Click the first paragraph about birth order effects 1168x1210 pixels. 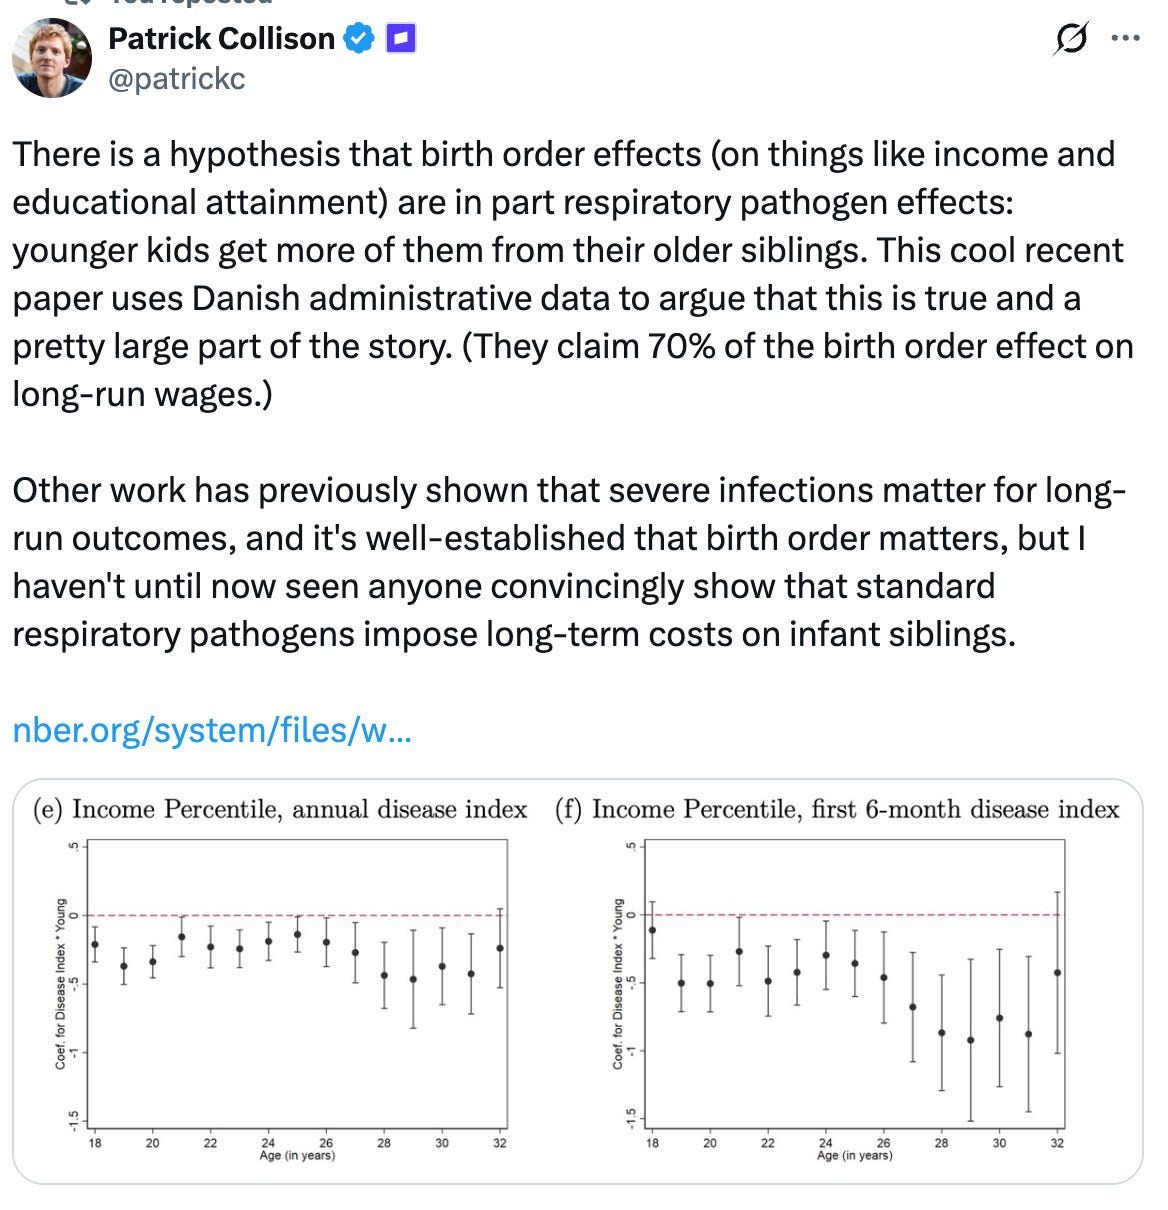tap(573, 274)
